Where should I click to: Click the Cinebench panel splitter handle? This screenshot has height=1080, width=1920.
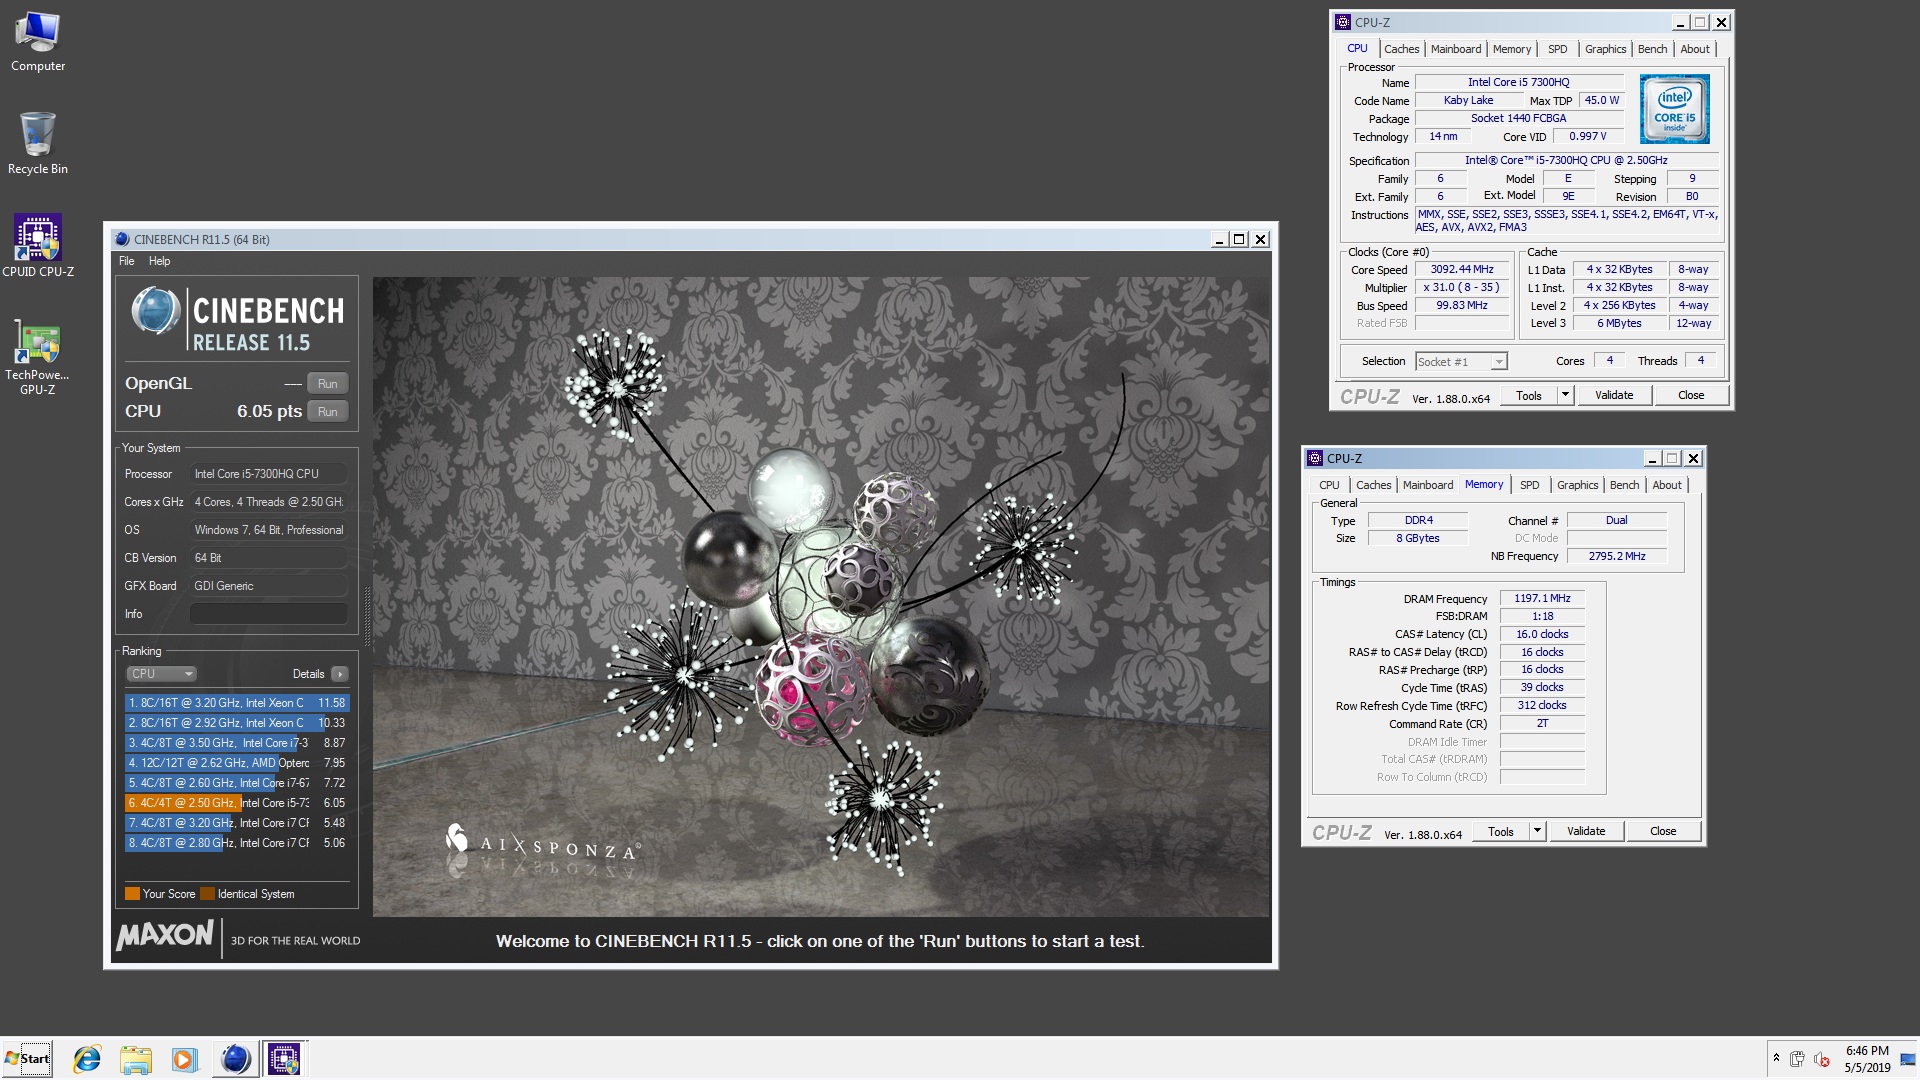[x=366, y=615]
